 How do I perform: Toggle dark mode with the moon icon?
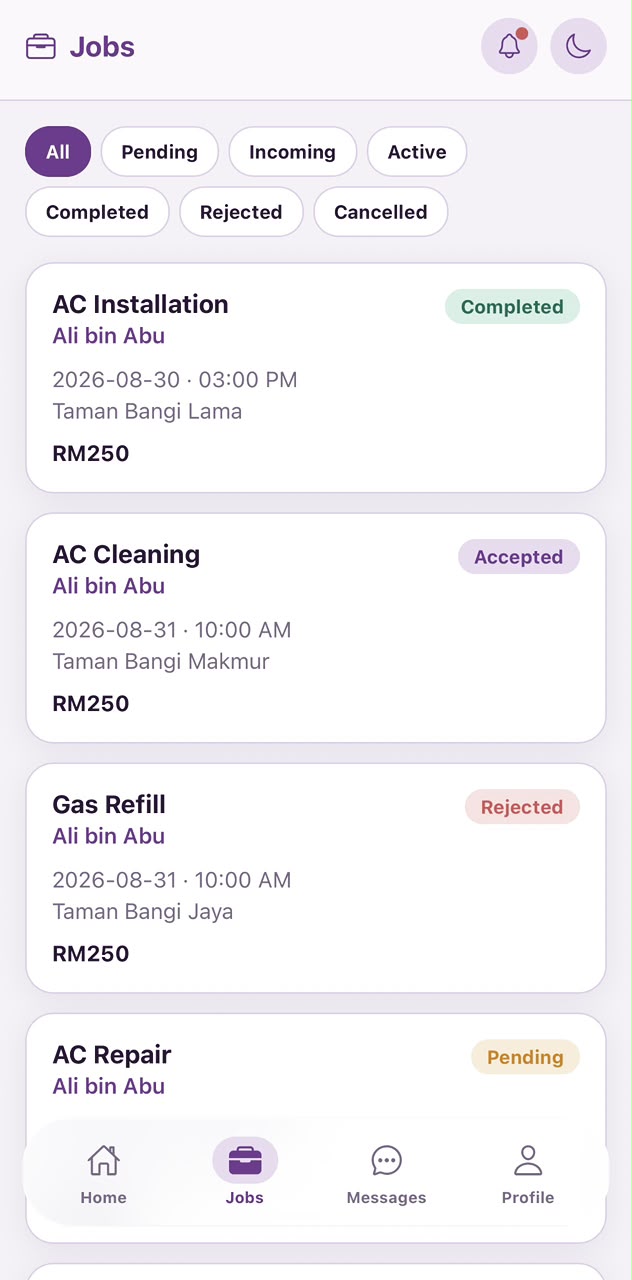click(x=578, y=46)
